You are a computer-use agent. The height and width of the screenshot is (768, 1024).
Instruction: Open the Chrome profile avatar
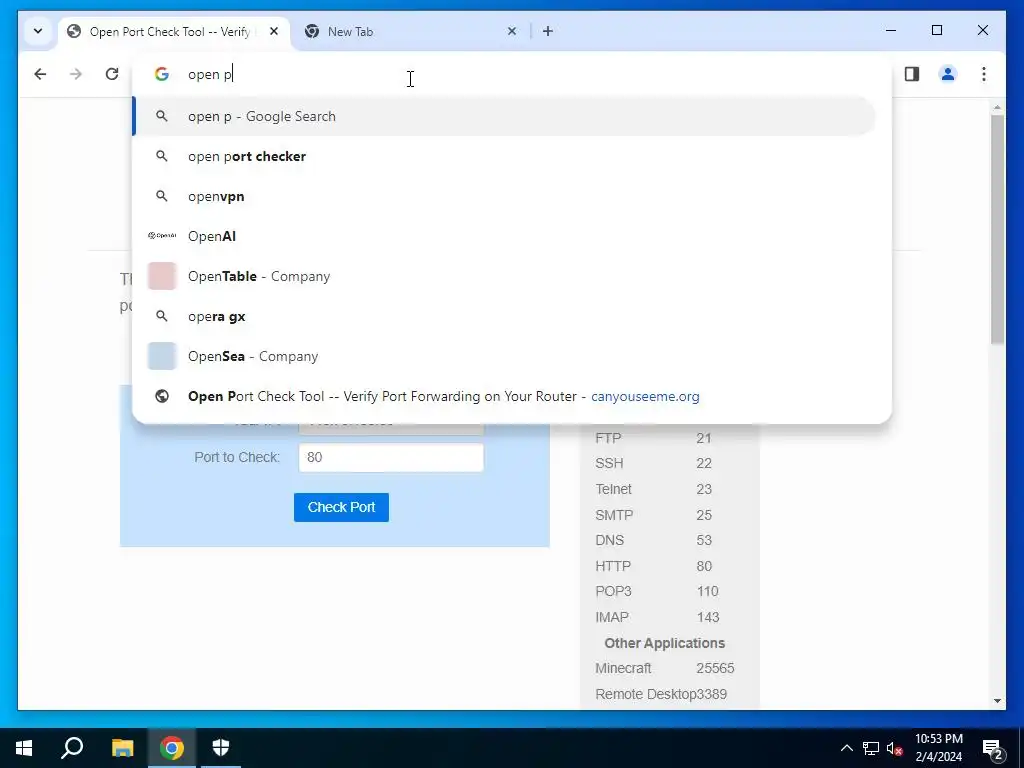pos(948,74)
